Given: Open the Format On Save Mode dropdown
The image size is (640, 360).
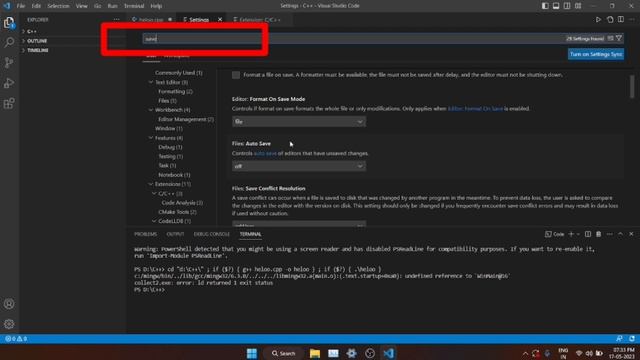Looking at the screenshot, I should coord(299,122).
